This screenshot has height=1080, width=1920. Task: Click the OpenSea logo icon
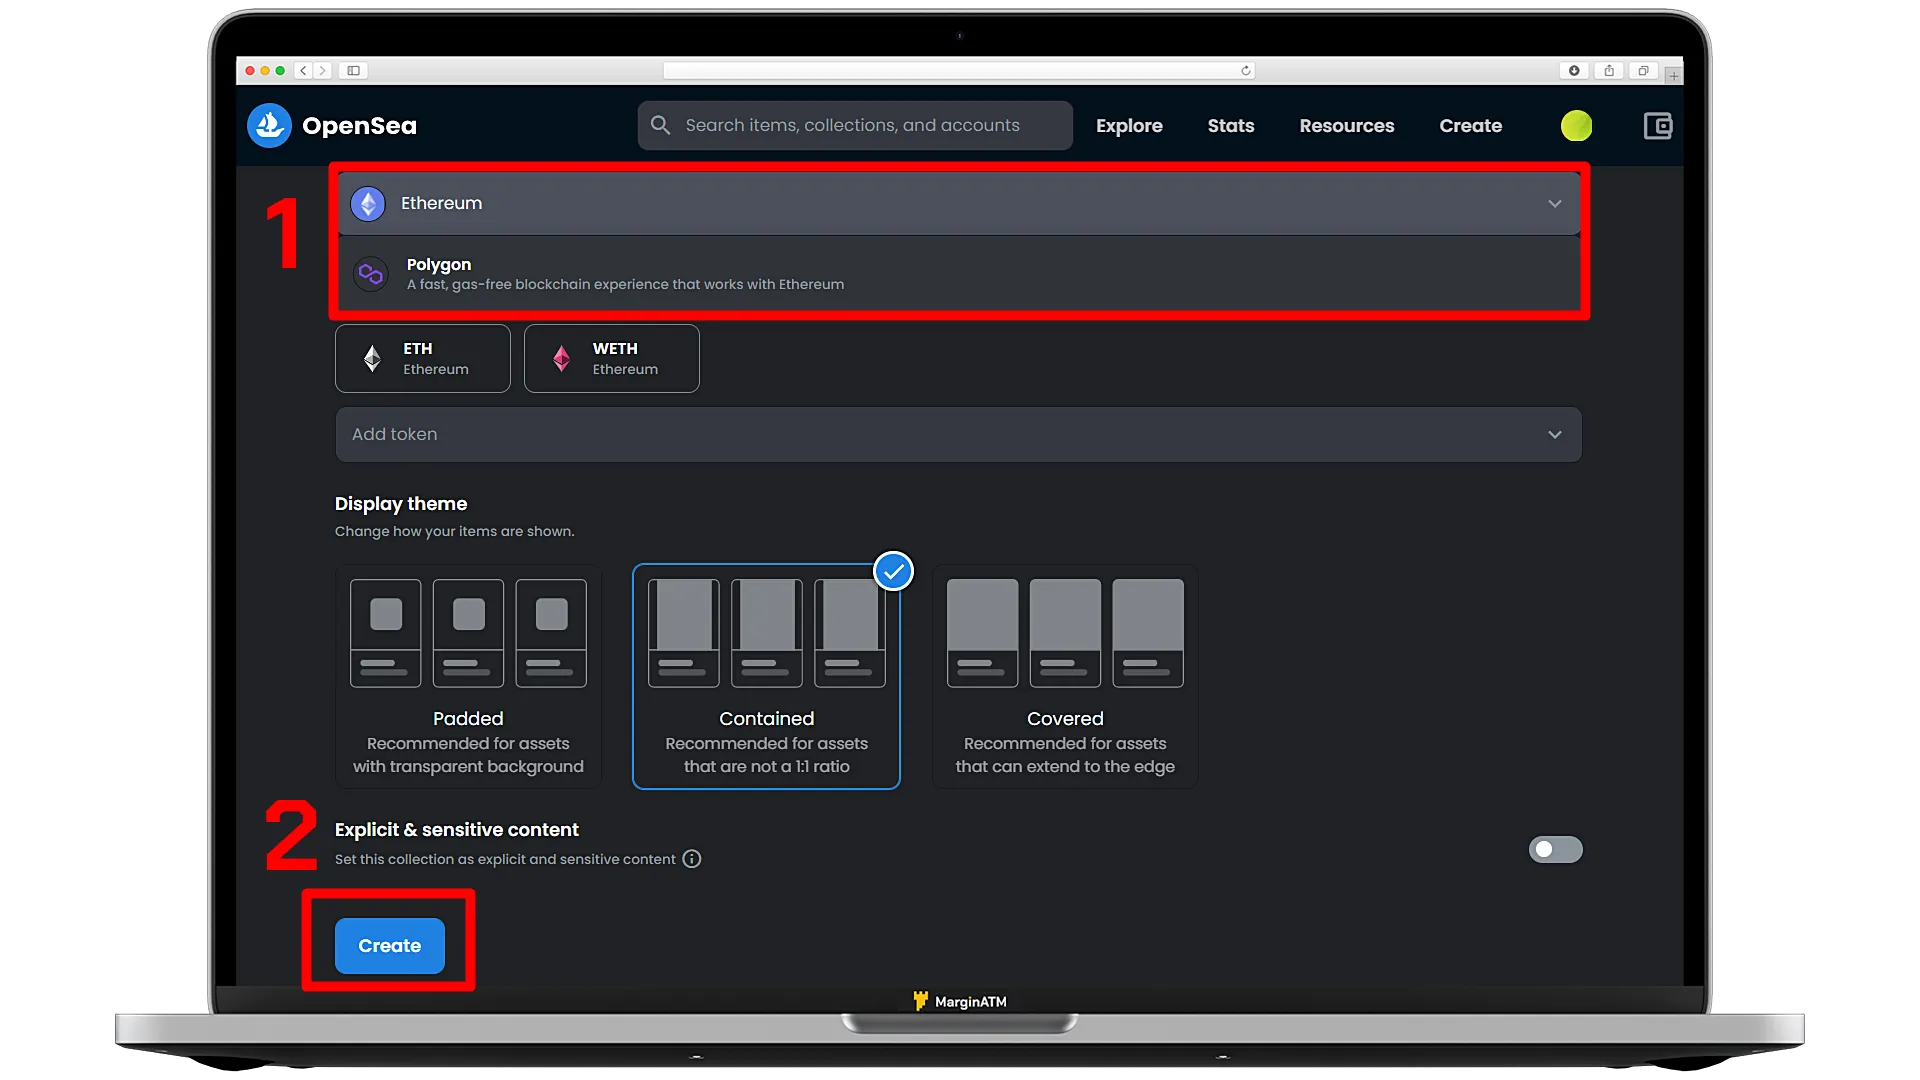coord(270,125)
